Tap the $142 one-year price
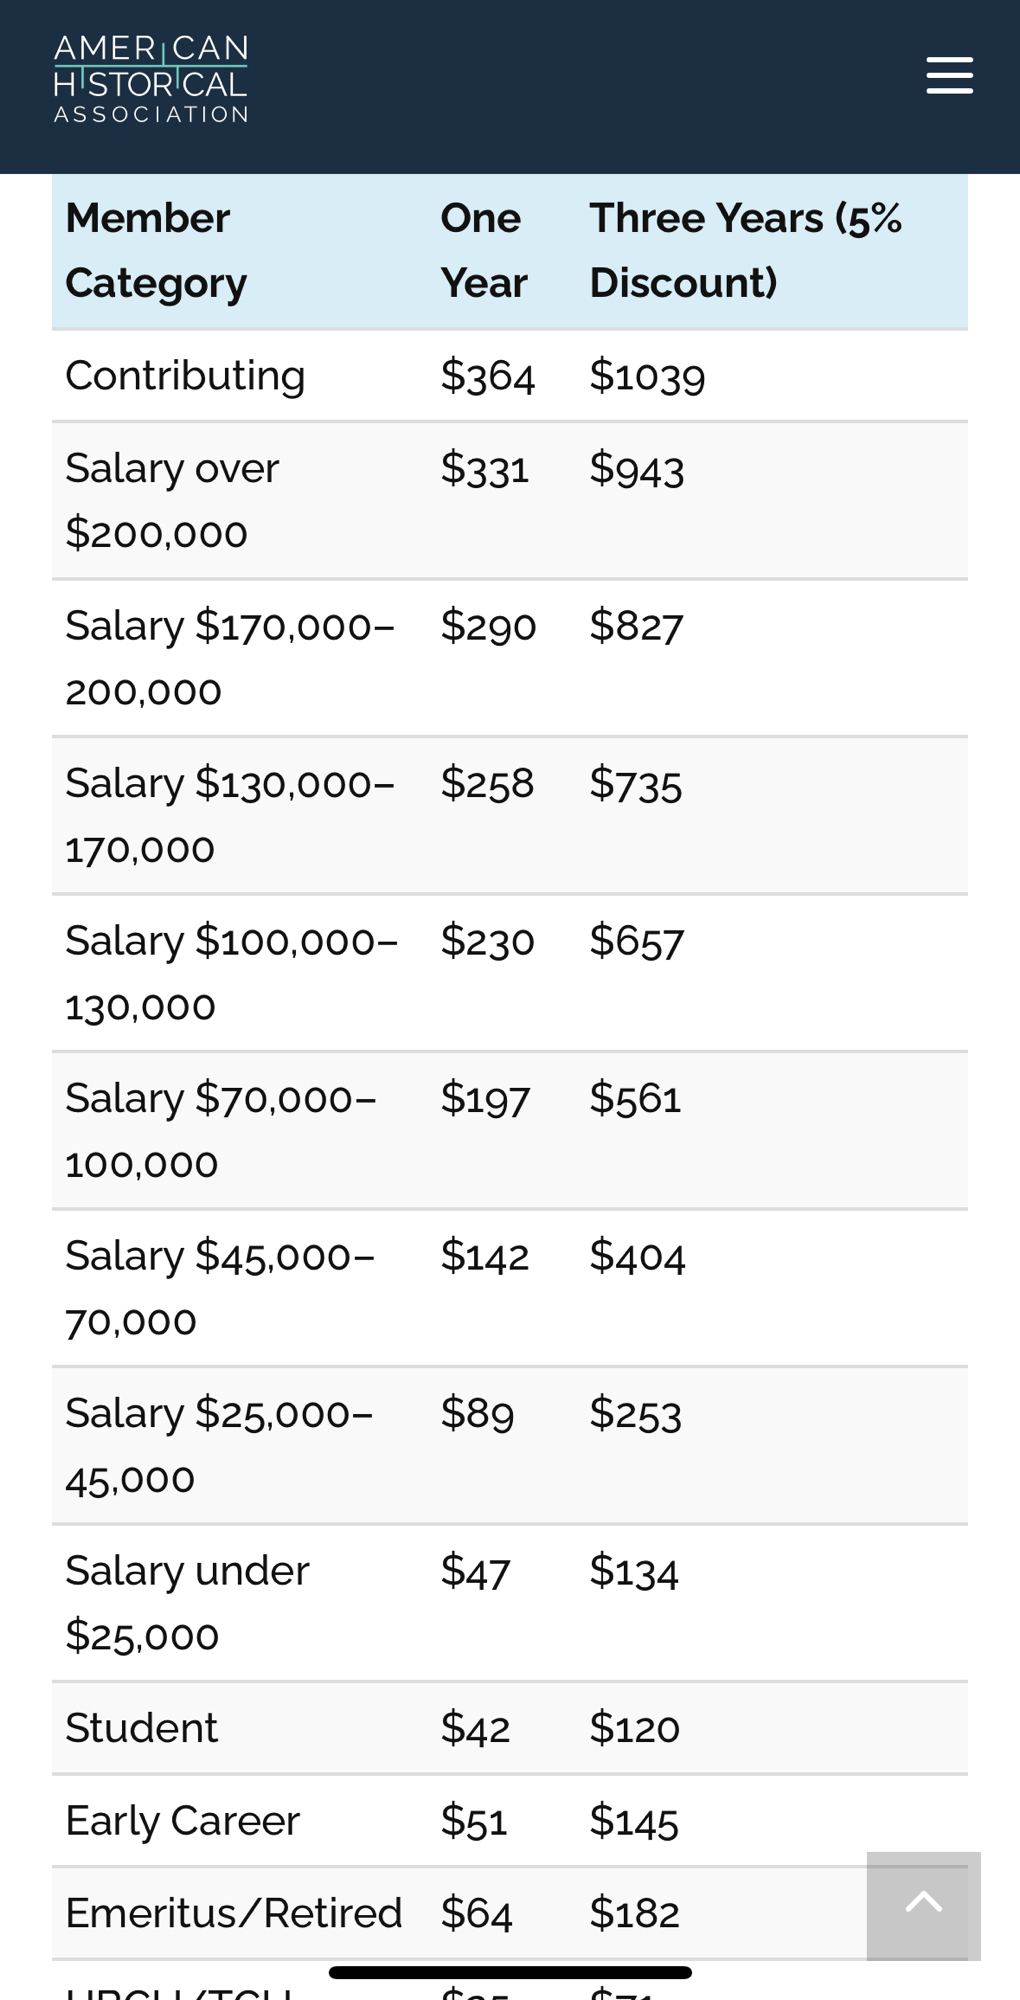 click(484, 1256)
